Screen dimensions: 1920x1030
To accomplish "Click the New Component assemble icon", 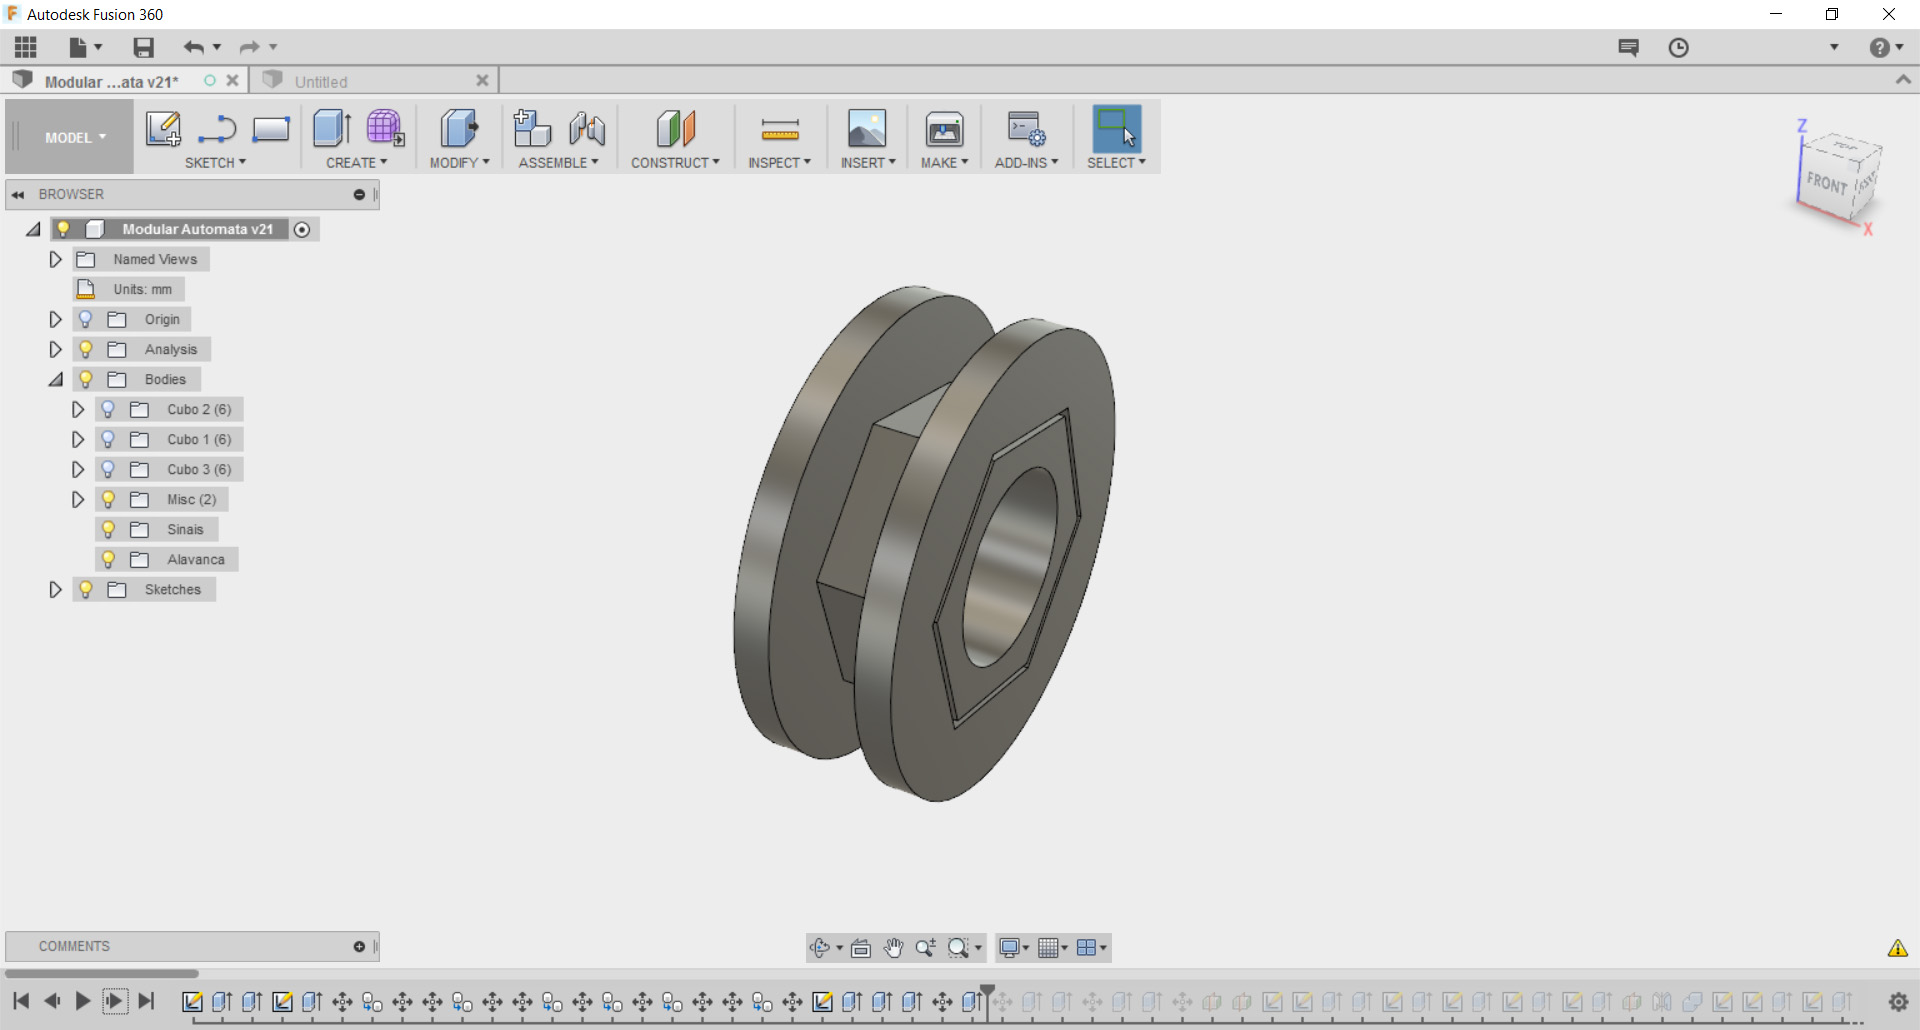I will [532, 129].
